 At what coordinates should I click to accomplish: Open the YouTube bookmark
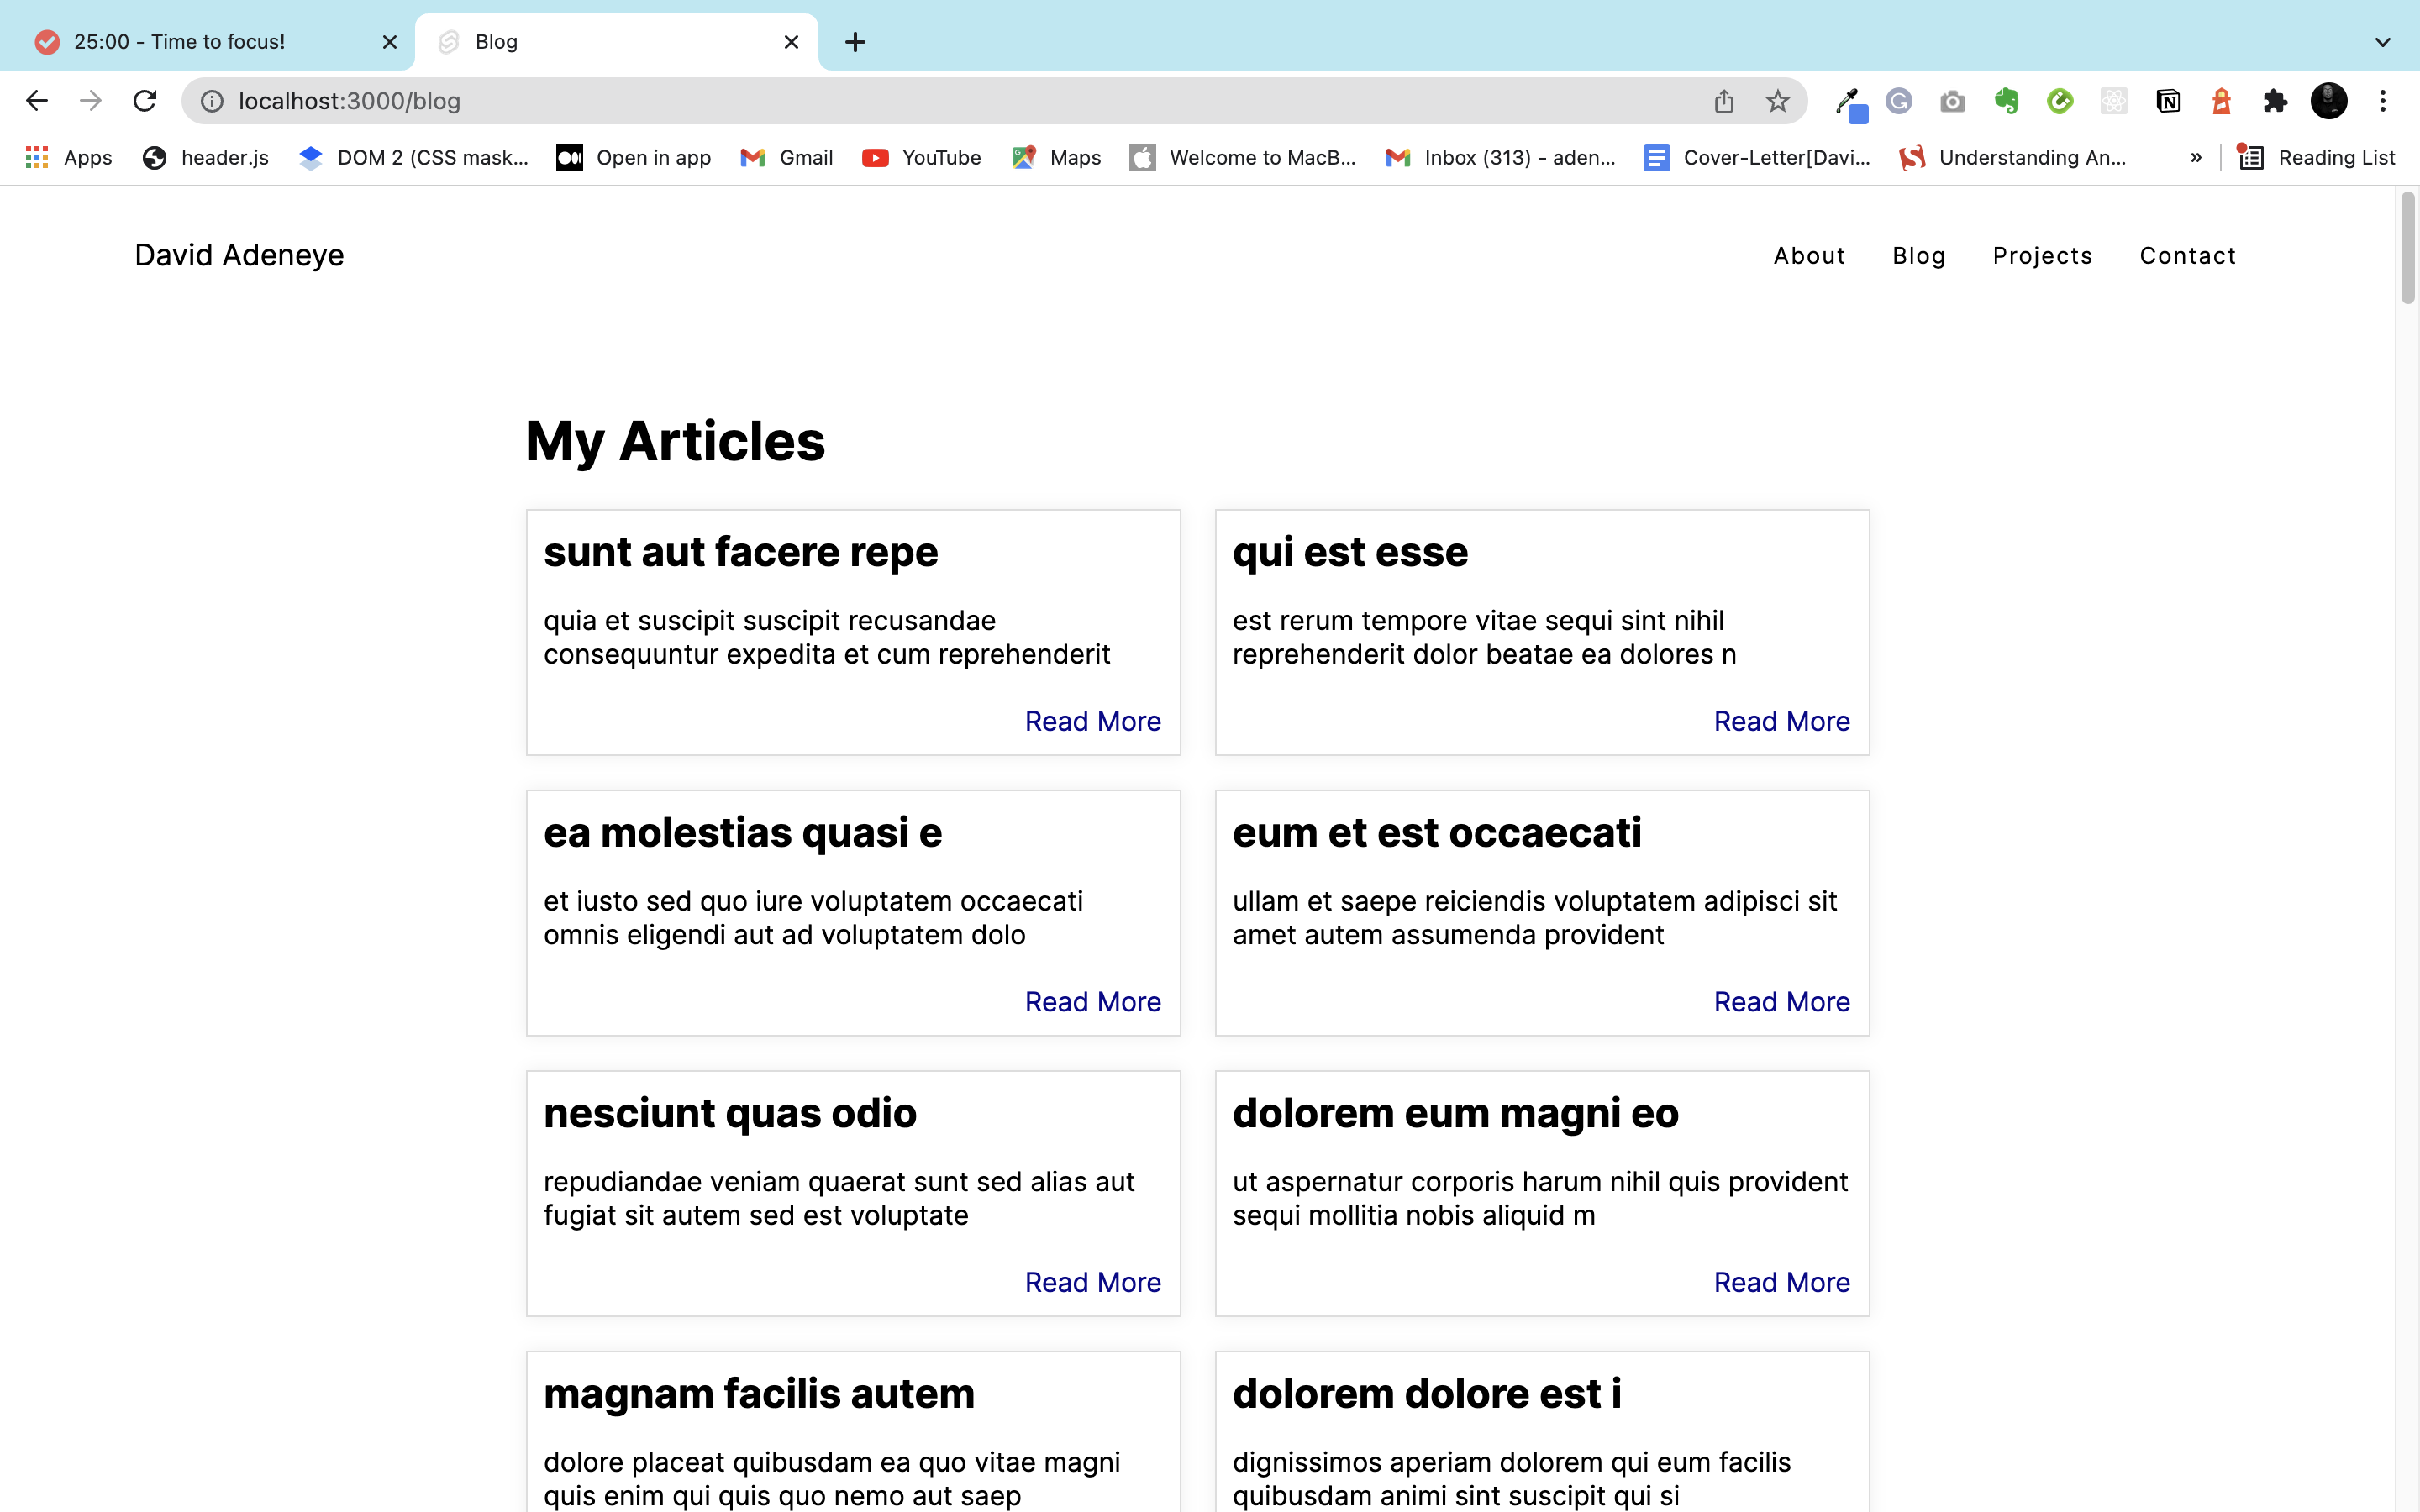tap(922, 158)
